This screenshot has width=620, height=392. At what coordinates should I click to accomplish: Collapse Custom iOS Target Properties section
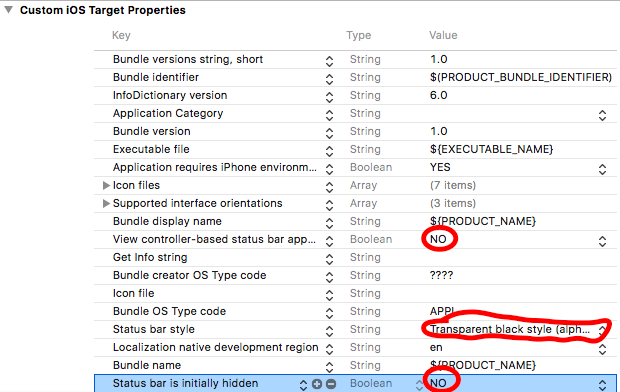point(8,10)
